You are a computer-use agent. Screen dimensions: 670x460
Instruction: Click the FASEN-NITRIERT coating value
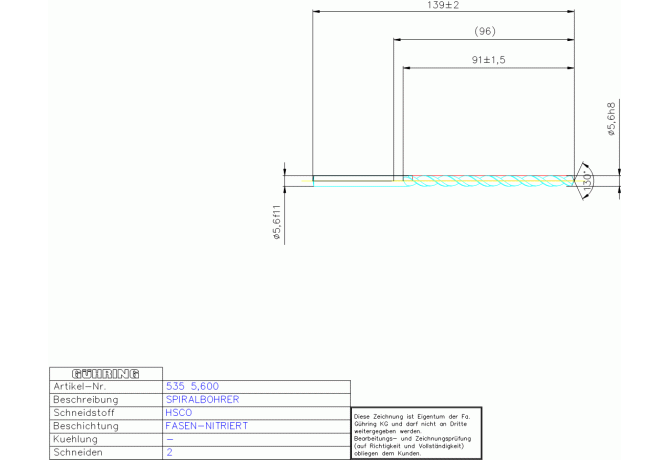click(206, 426)
